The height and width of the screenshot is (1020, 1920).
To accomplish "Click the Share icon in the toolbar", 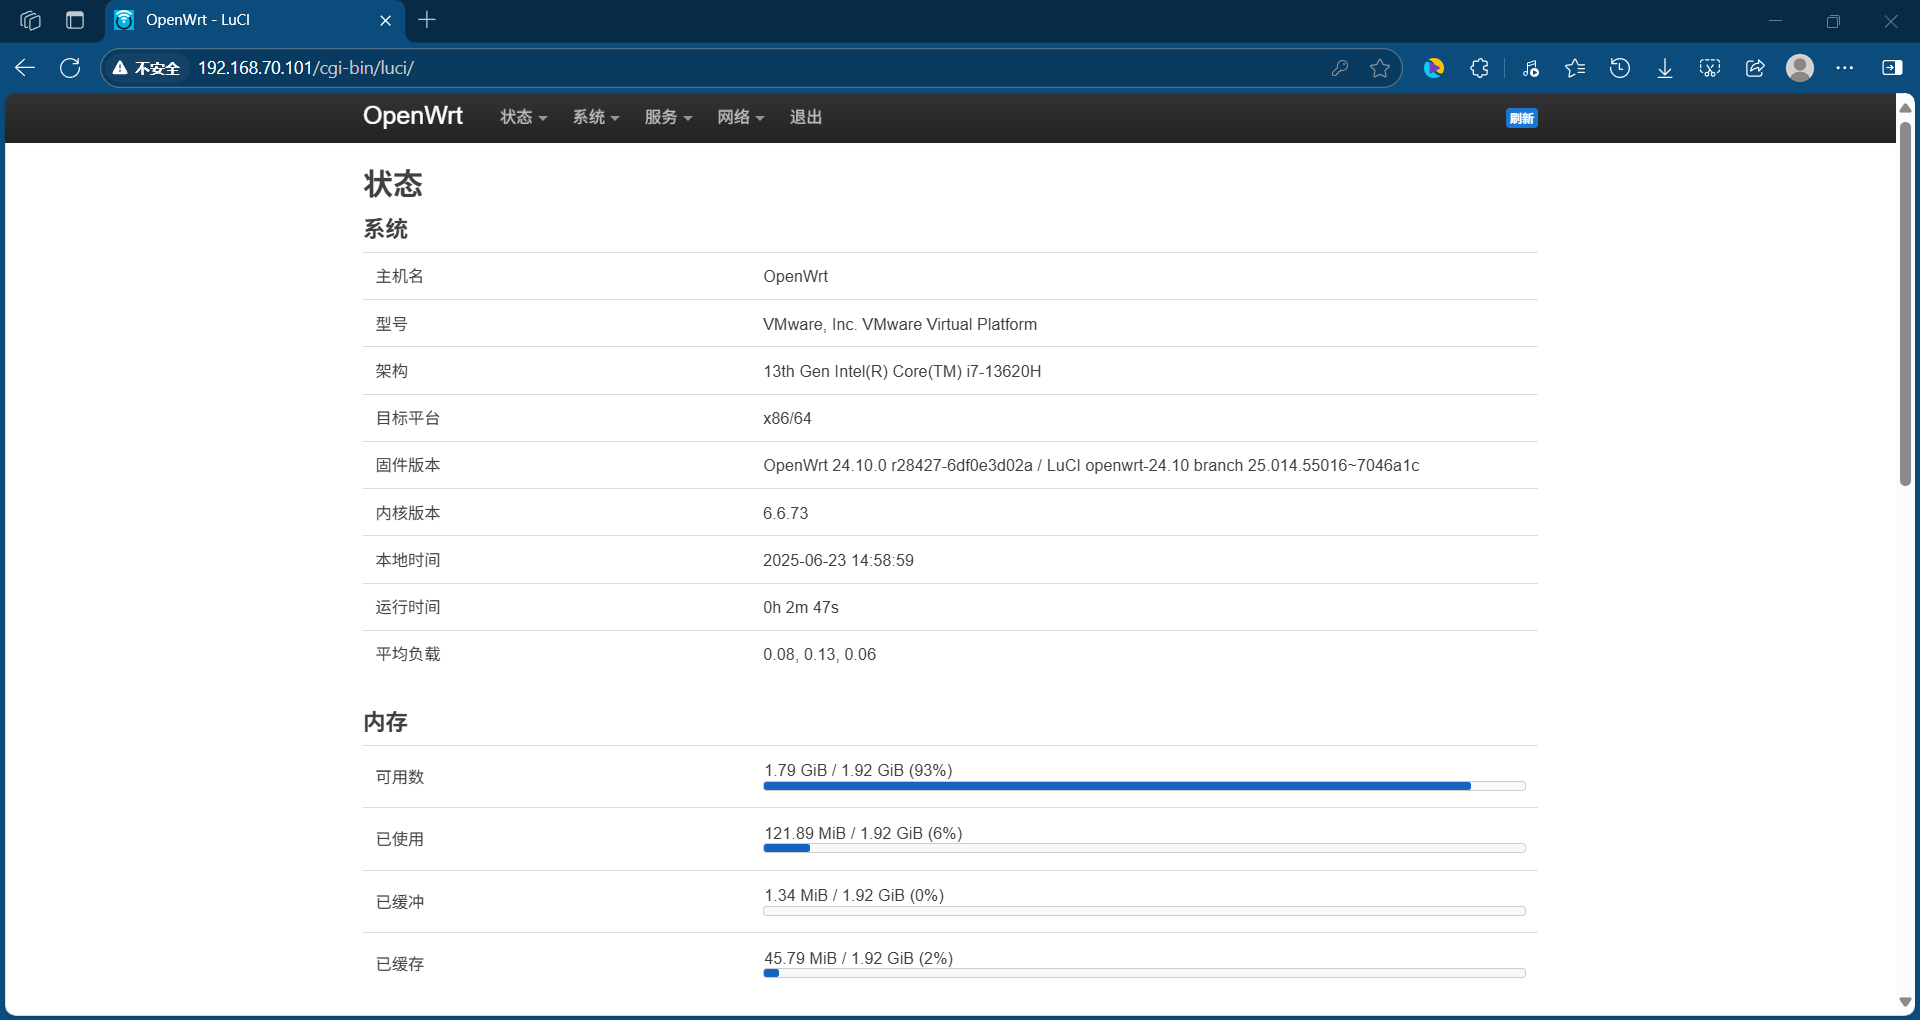I will coord(1755,68).
